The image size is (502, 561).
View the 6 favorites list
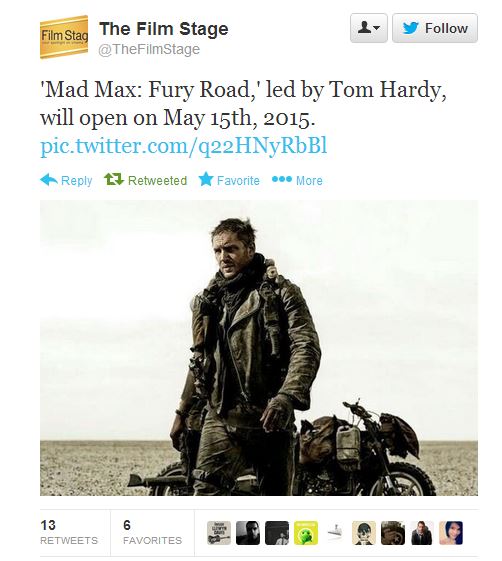(x=152, y=532)
